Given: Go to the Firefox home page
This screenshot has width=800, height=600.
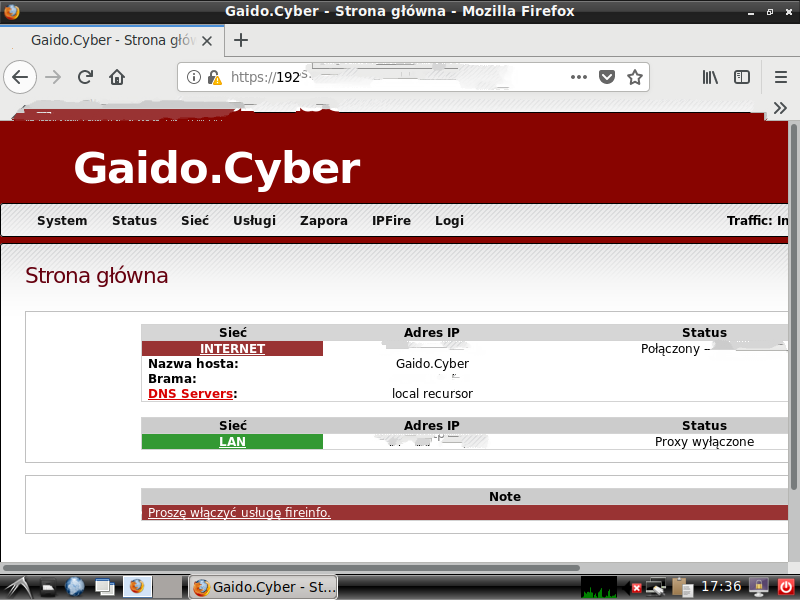Looking at the screenshot, I should (x=117, y=77).
